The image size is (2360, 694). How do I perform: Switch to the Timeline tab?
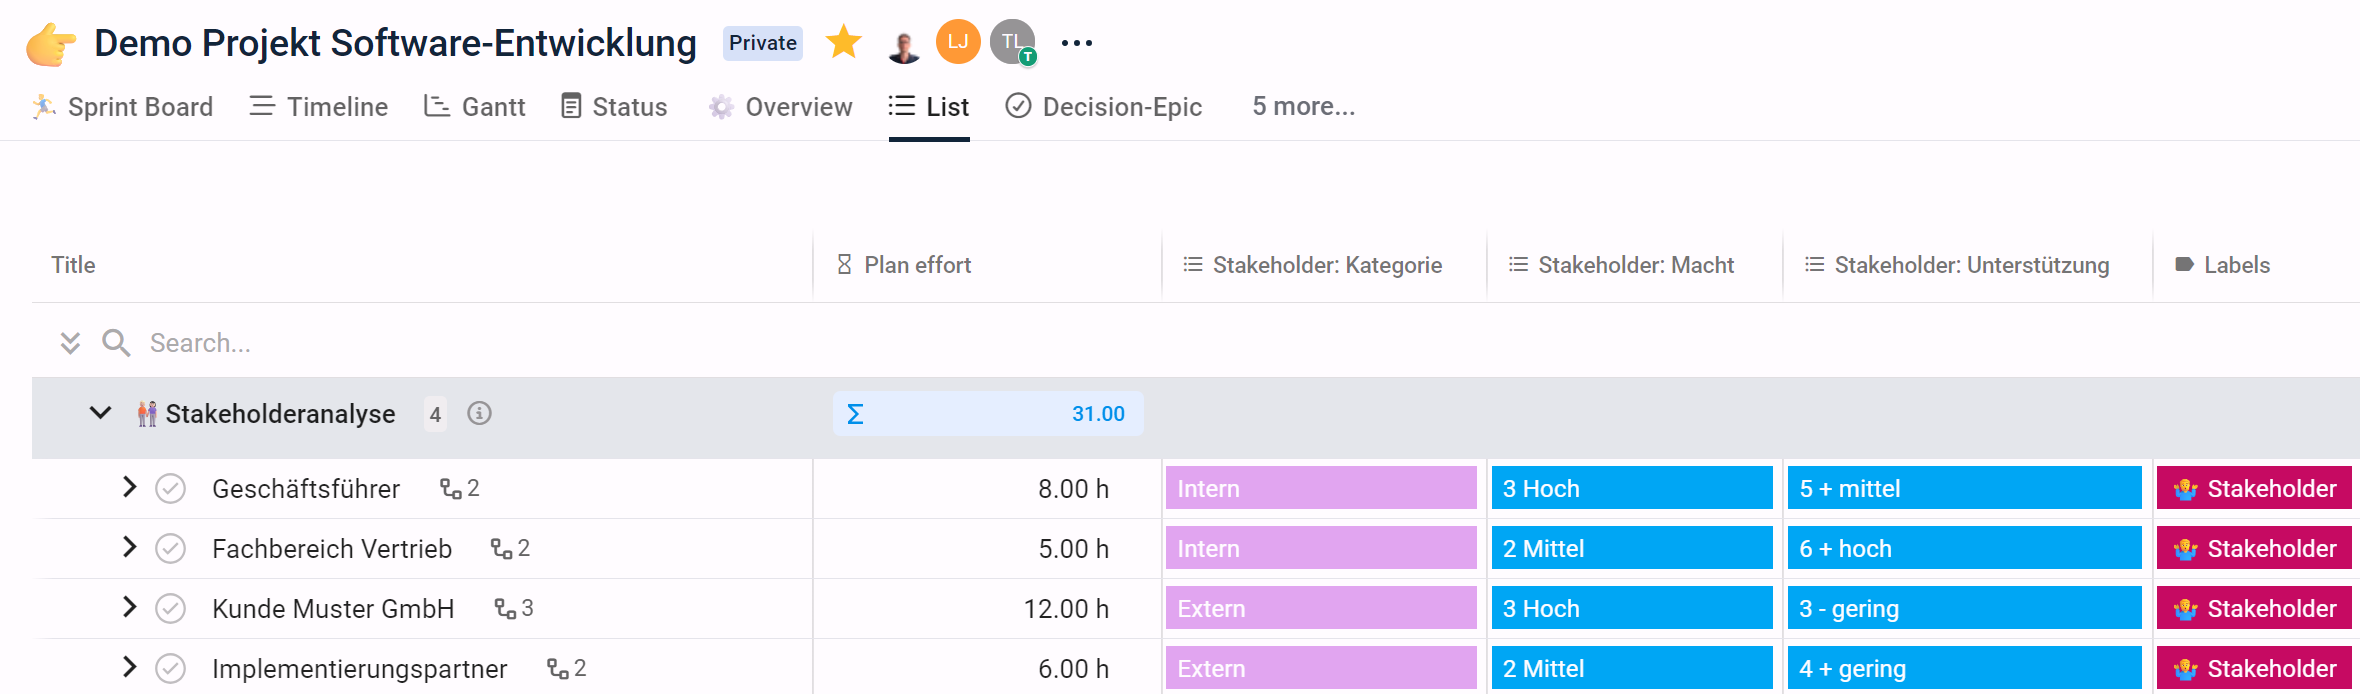tap(319, 107)
